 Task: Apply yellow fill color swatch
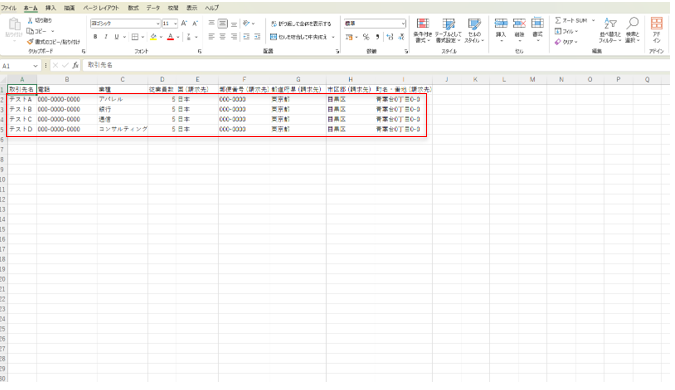click(x=153, y=37)
